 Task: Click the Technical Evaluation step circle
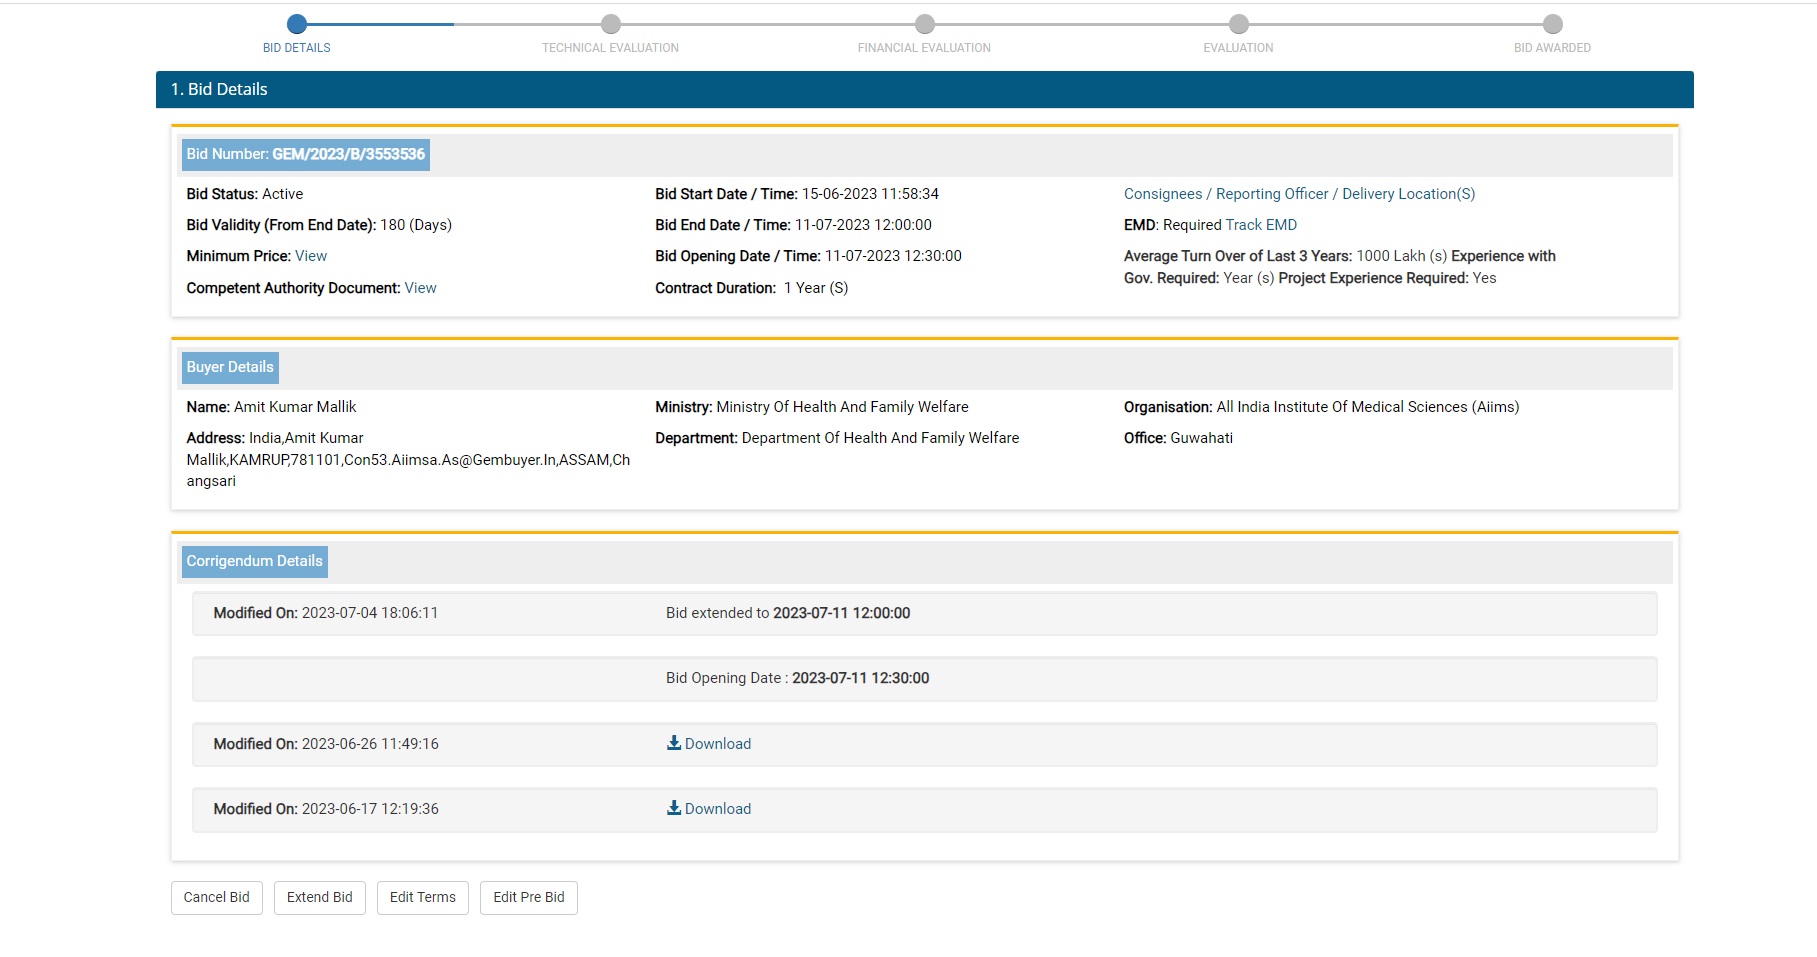tap(610, 24)
